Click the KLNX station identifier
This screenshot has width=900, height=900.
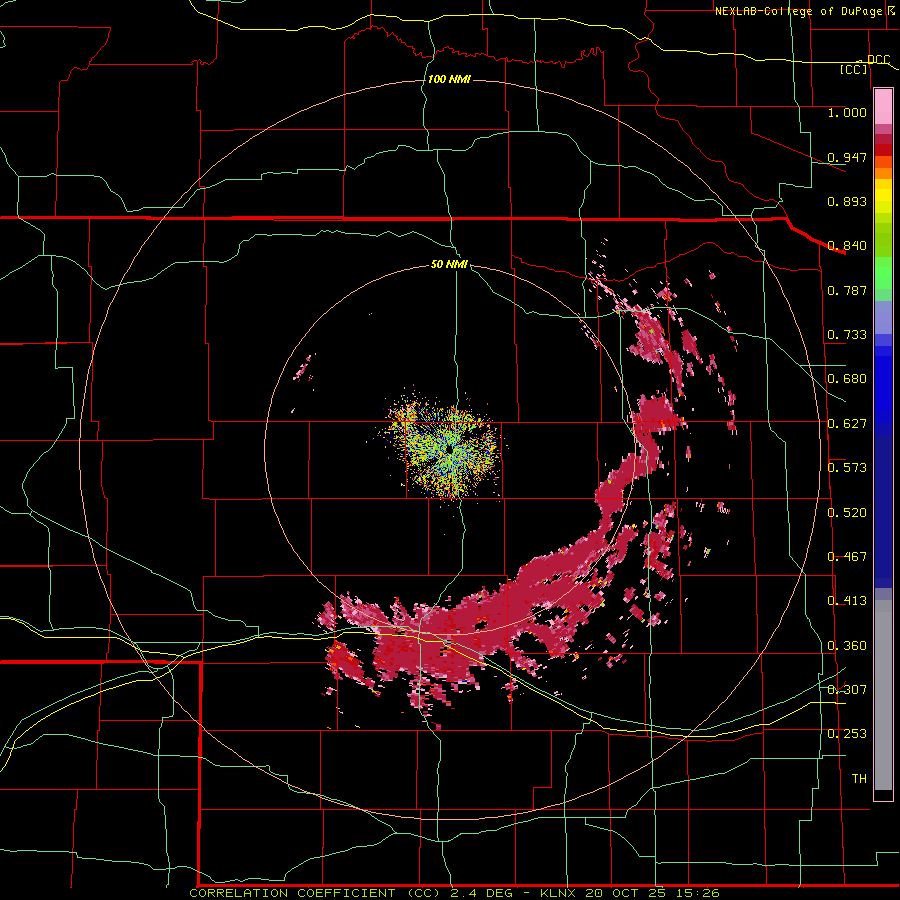[x=558, y=893]
